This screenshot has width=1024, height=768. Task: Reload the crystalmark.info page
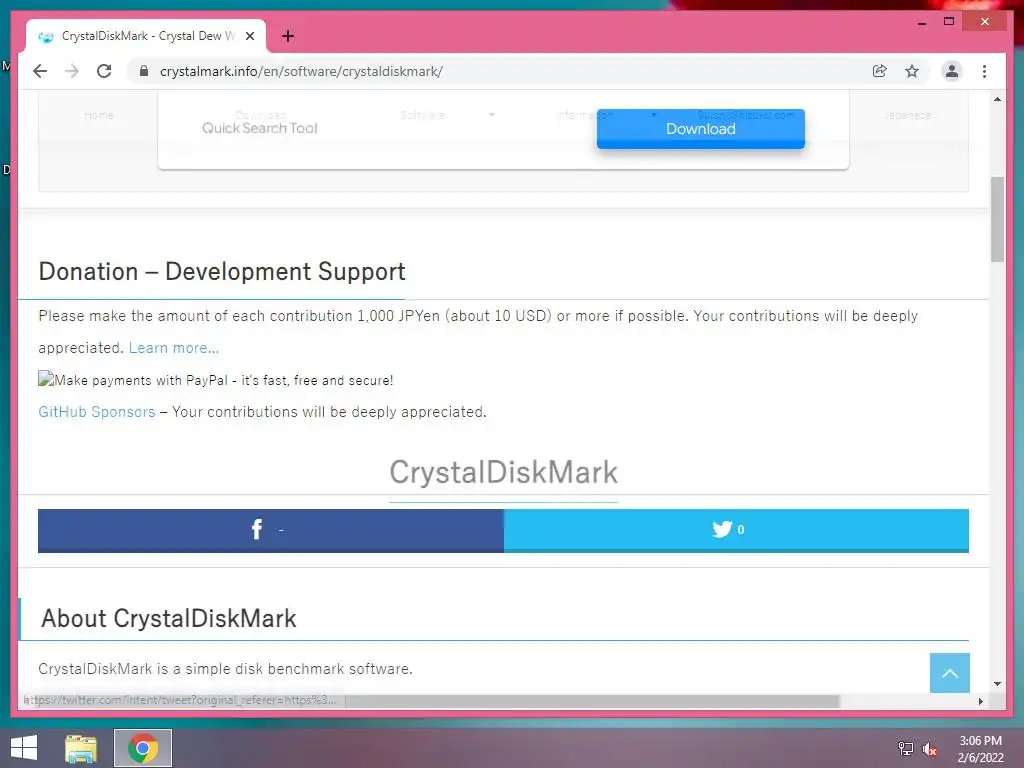click(x=104, y=71)
